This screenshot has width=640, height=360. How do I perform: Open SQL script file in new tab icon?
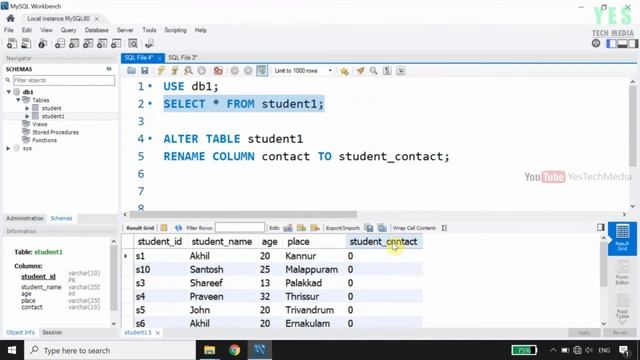[26, 43]
